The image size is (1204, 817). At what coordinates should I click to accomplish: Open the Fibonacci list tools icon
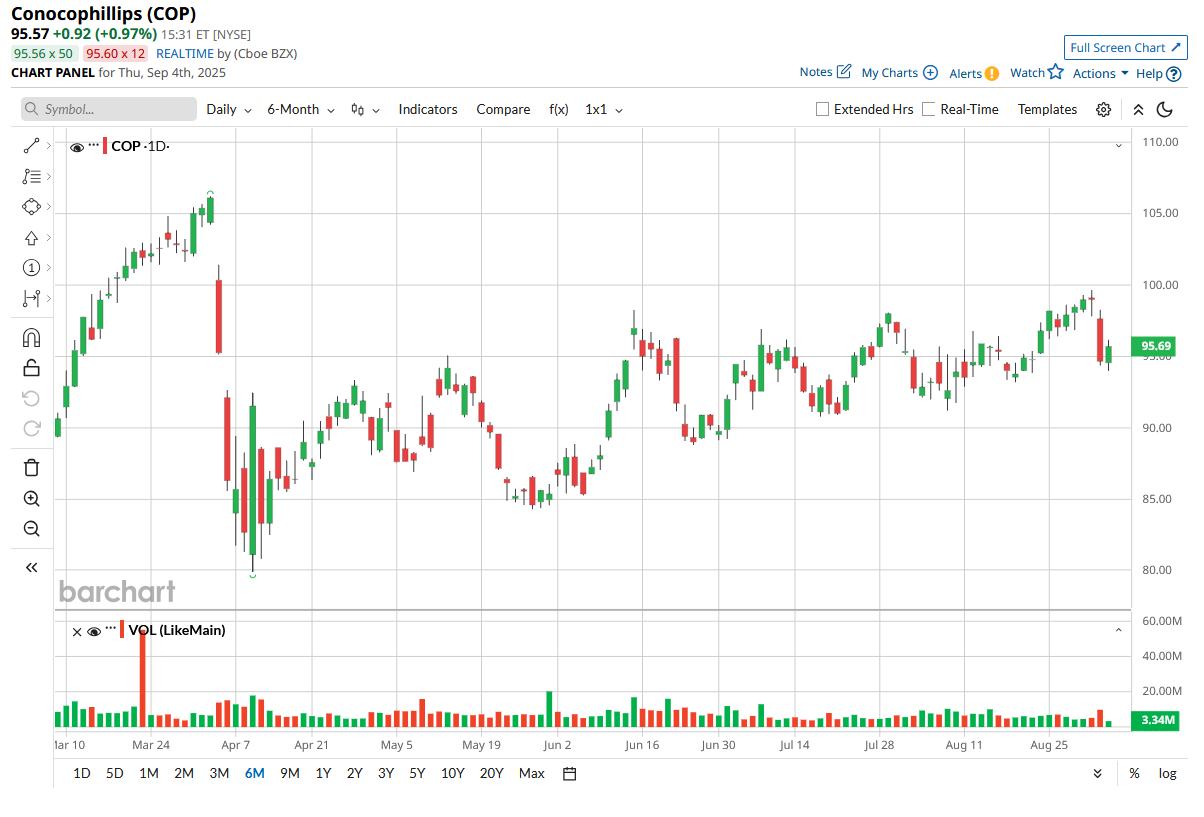pos(31,177)
